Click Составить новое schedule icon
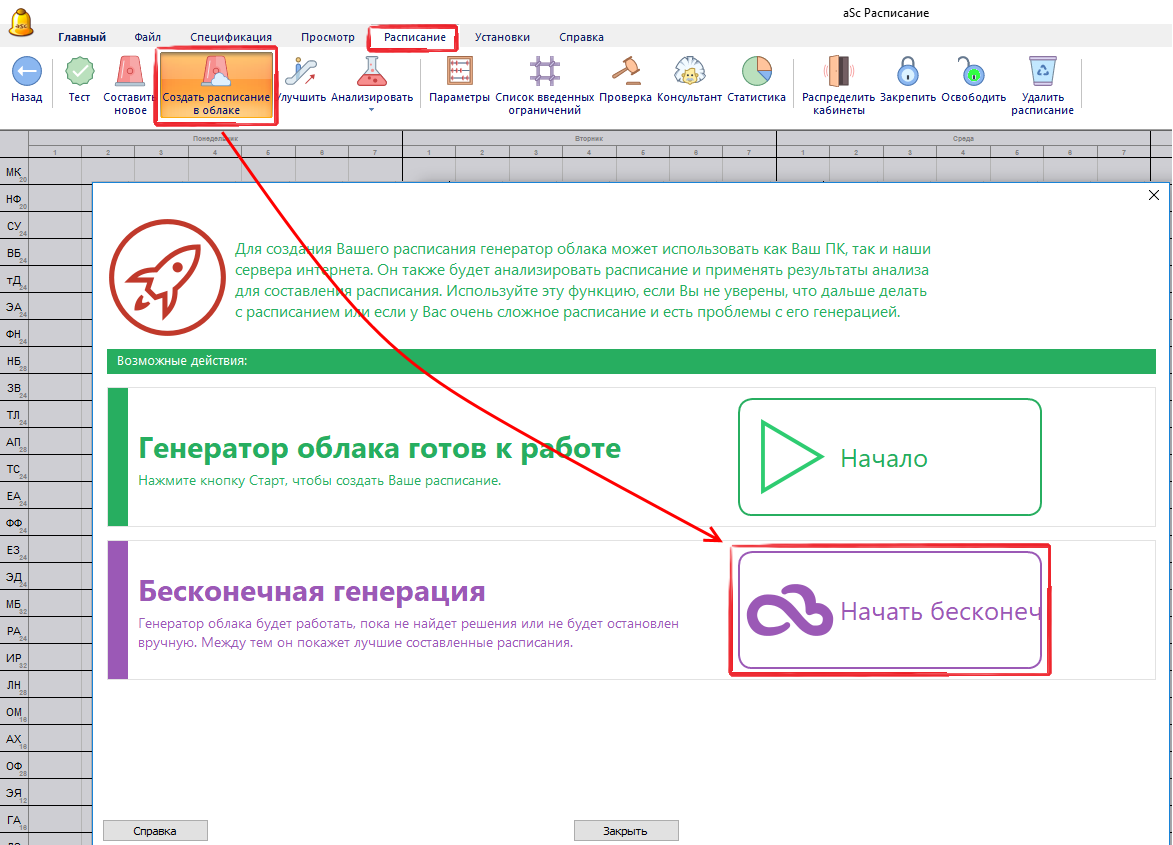The image size is (1173, 845). 131,73
